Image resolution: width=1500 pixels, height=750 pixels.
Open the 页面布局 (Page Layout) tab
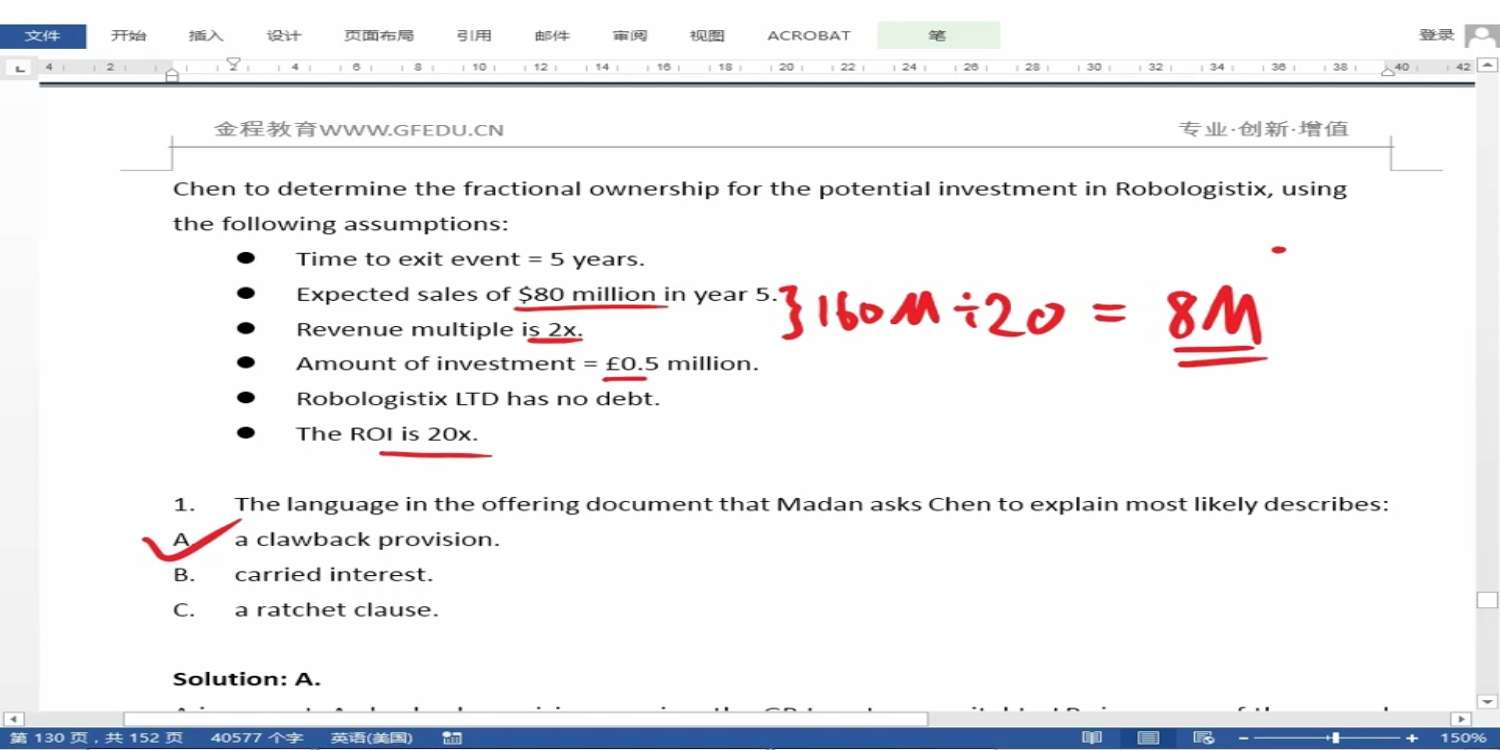[378, 36]
